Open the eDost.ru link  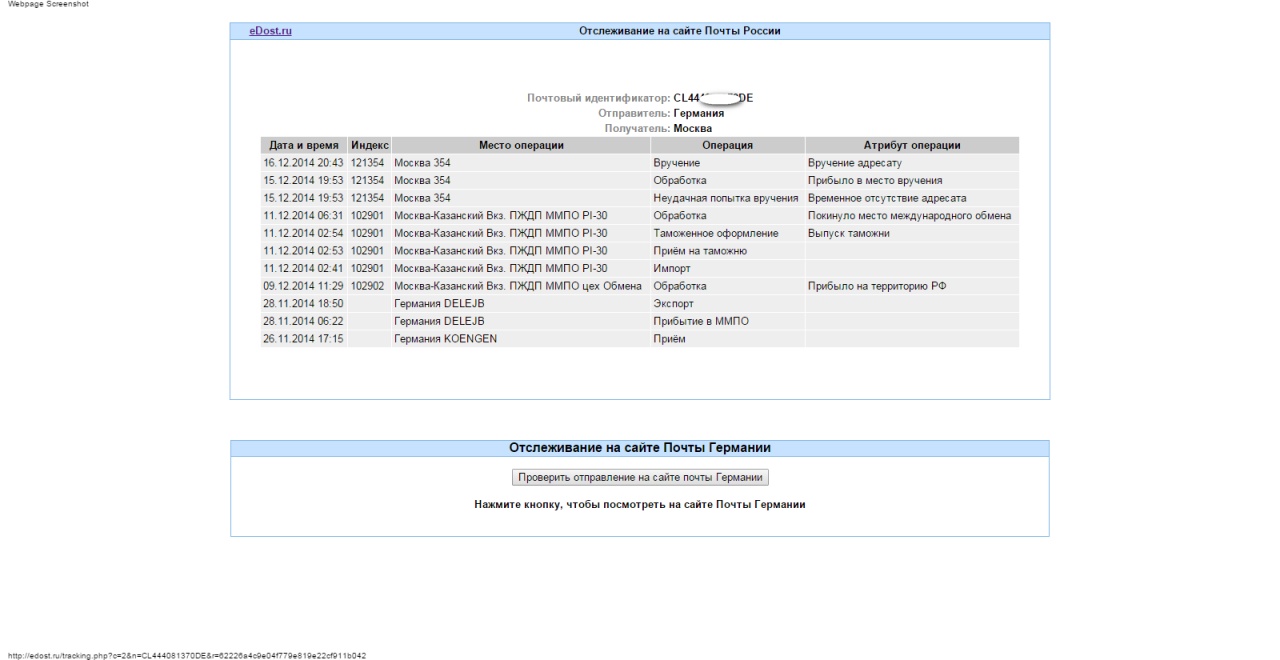click(270, 31)
